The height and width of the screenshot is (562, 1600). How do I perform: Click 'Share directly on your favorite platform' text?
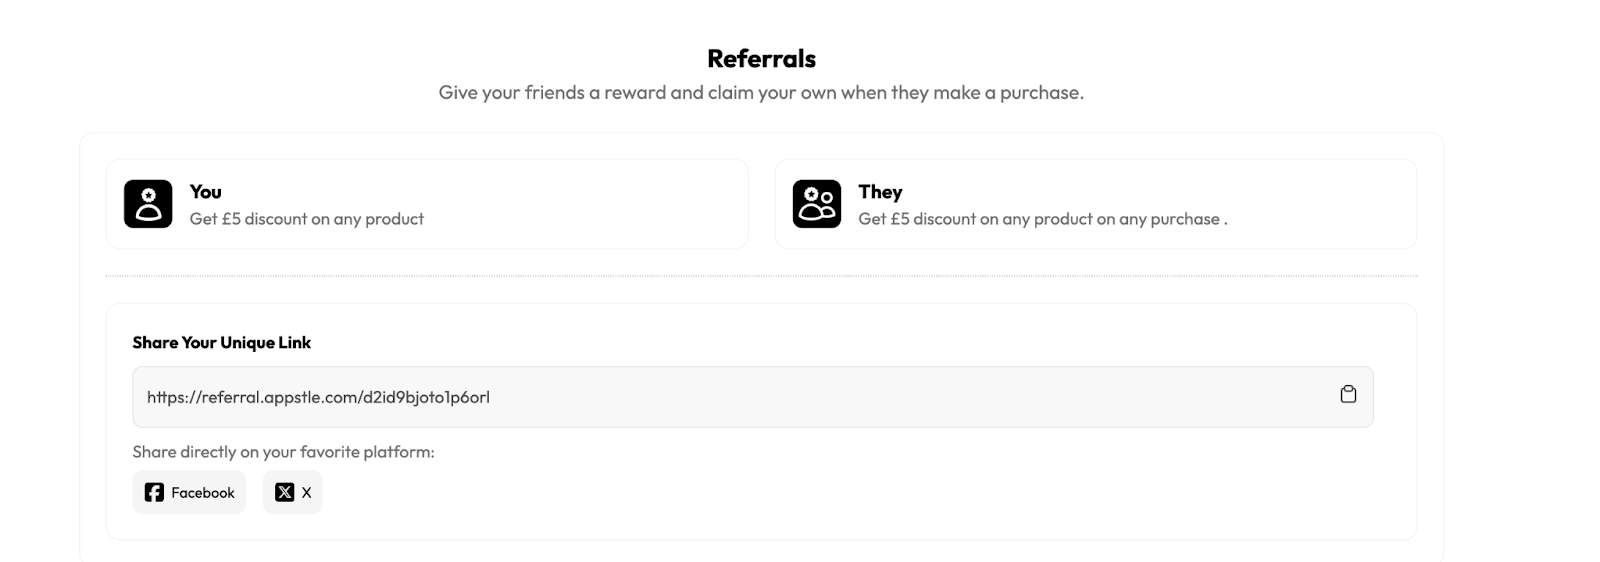point(283,452)
